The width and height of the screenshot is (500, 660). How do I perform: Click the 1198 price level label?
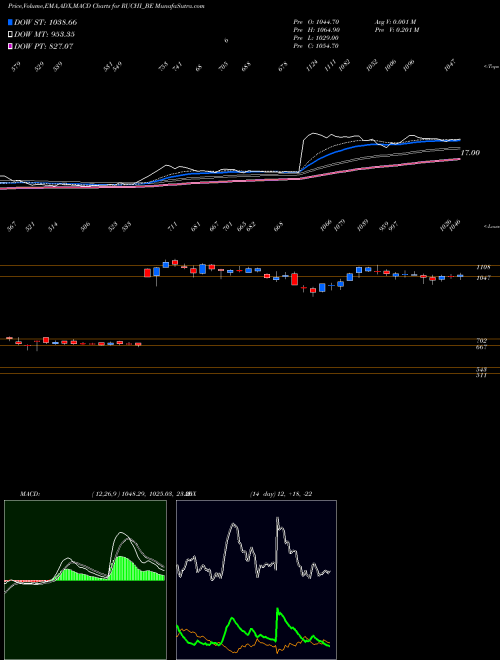tap(482, 267)
